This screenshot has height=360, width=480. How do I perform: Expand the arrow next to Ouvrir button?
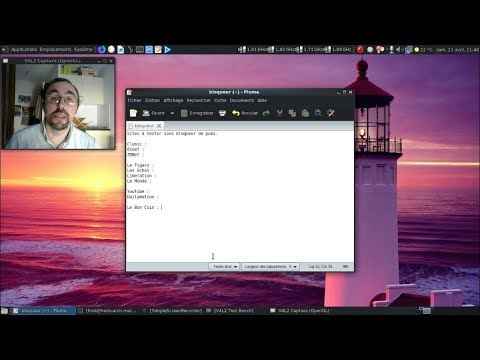(172, 113)
